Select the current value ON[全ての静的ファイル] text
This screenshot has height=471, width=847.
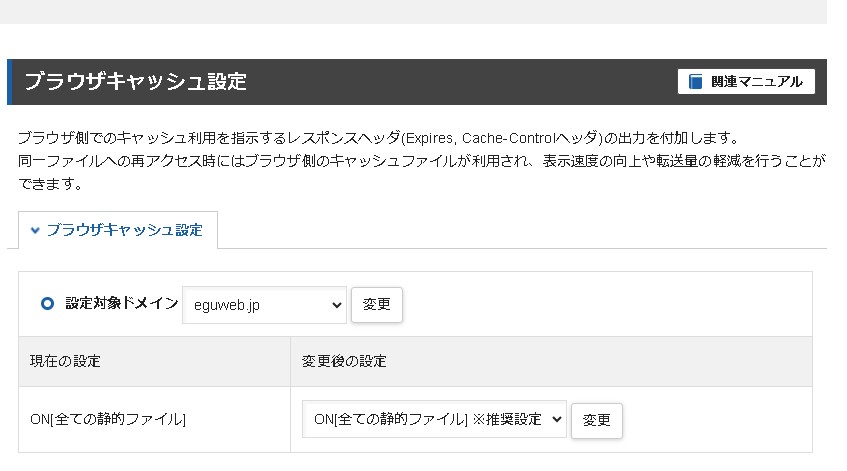(108, 420)
